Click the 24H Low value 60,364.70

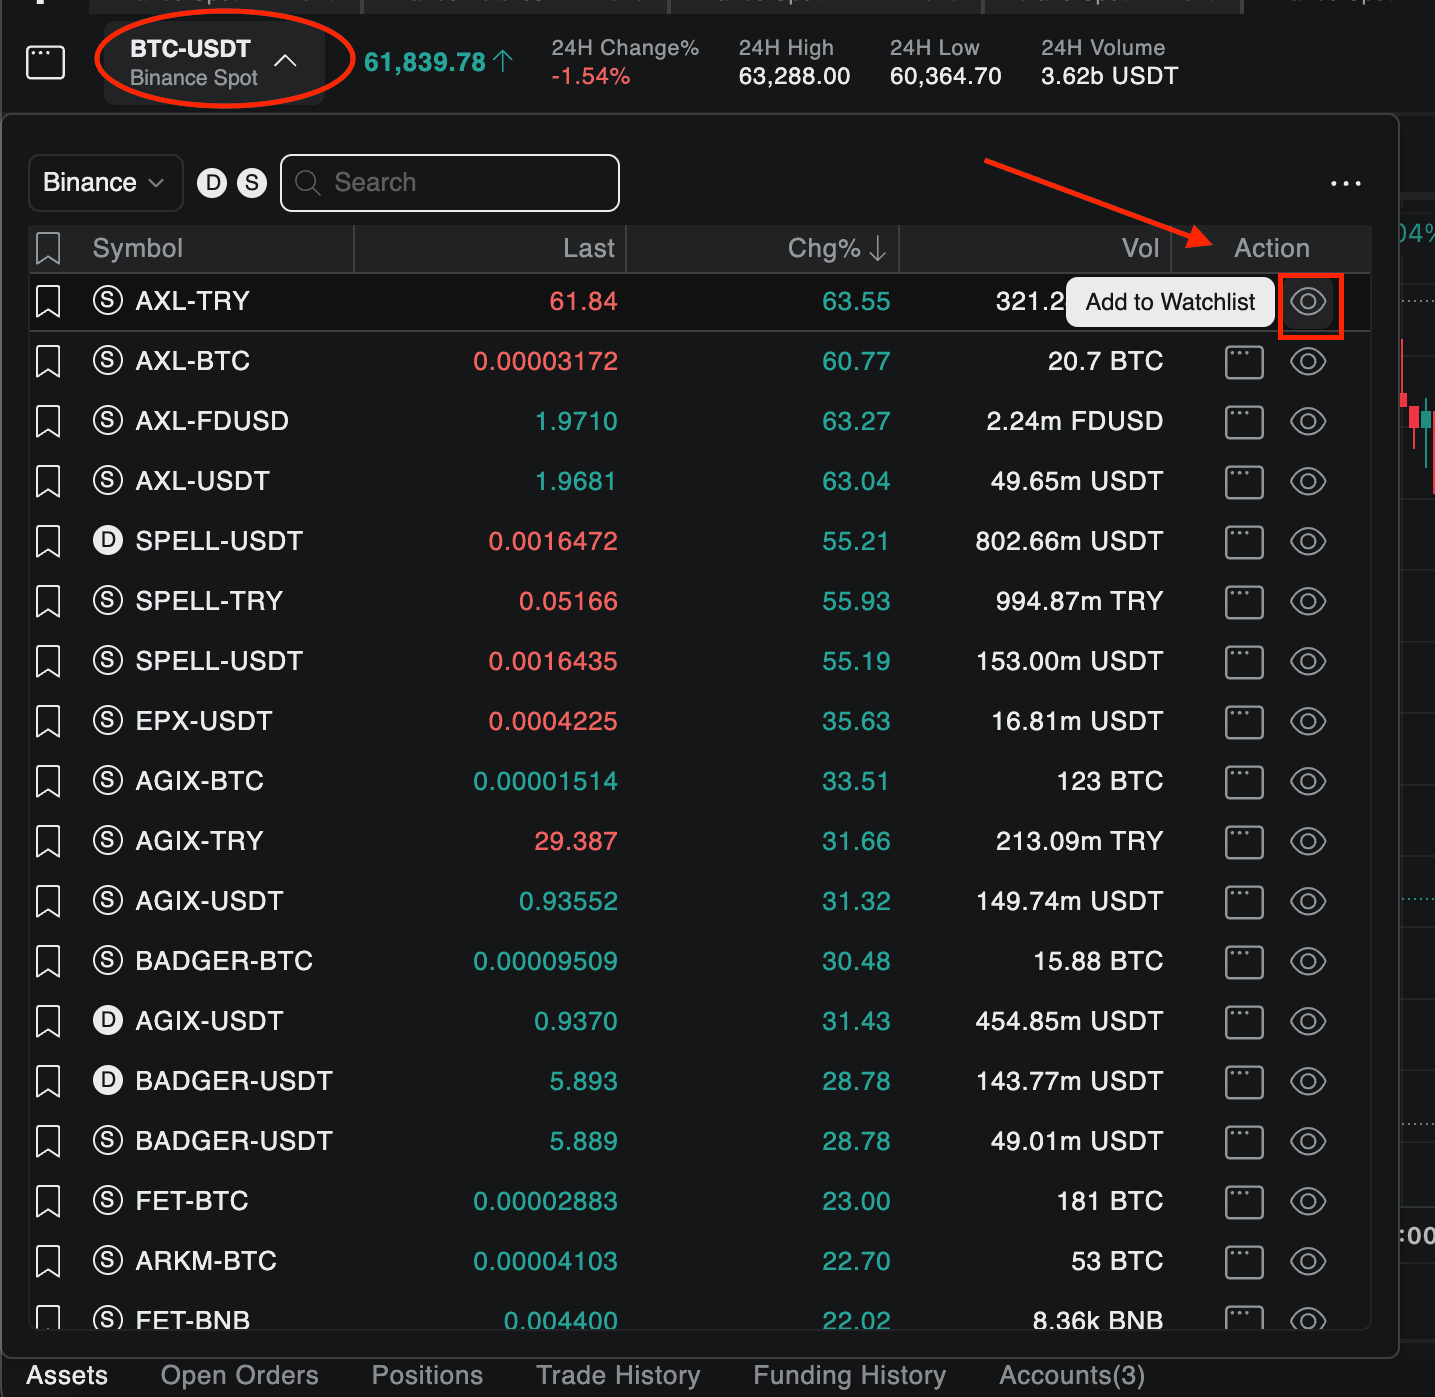point(945,76)
